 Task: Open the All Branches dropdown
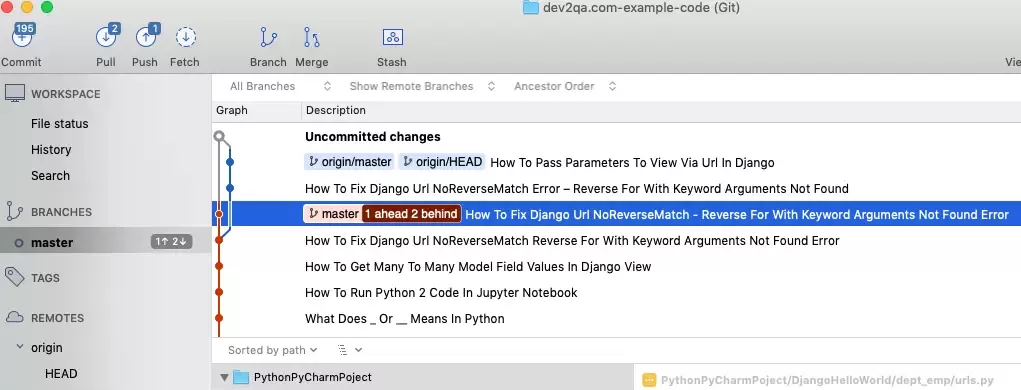point(281,86)
